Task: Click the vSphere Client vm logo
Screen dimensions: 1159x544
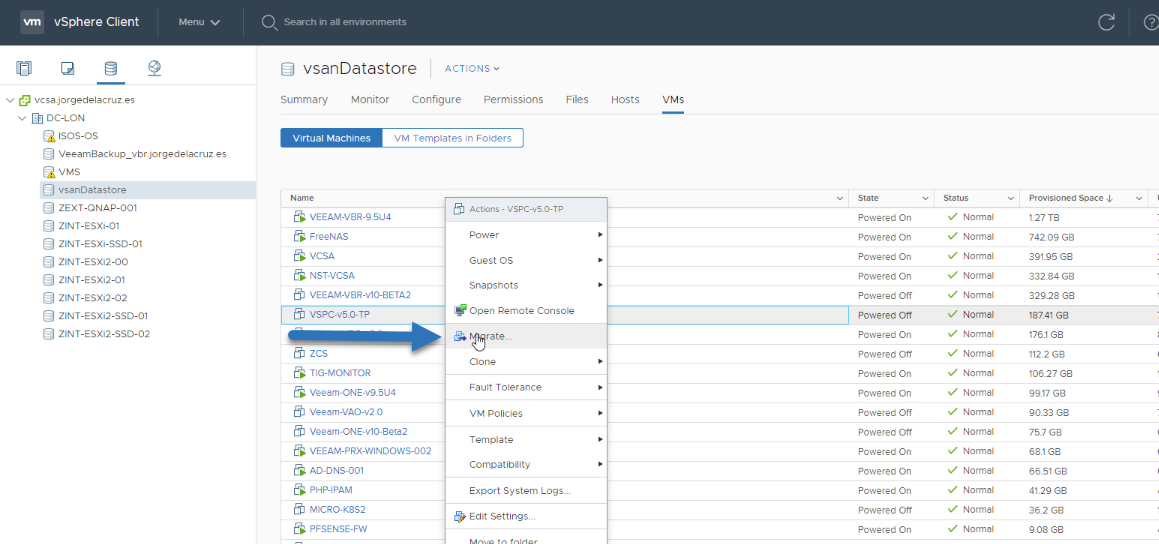Action: pyautogui.click(x=31, y=21)
